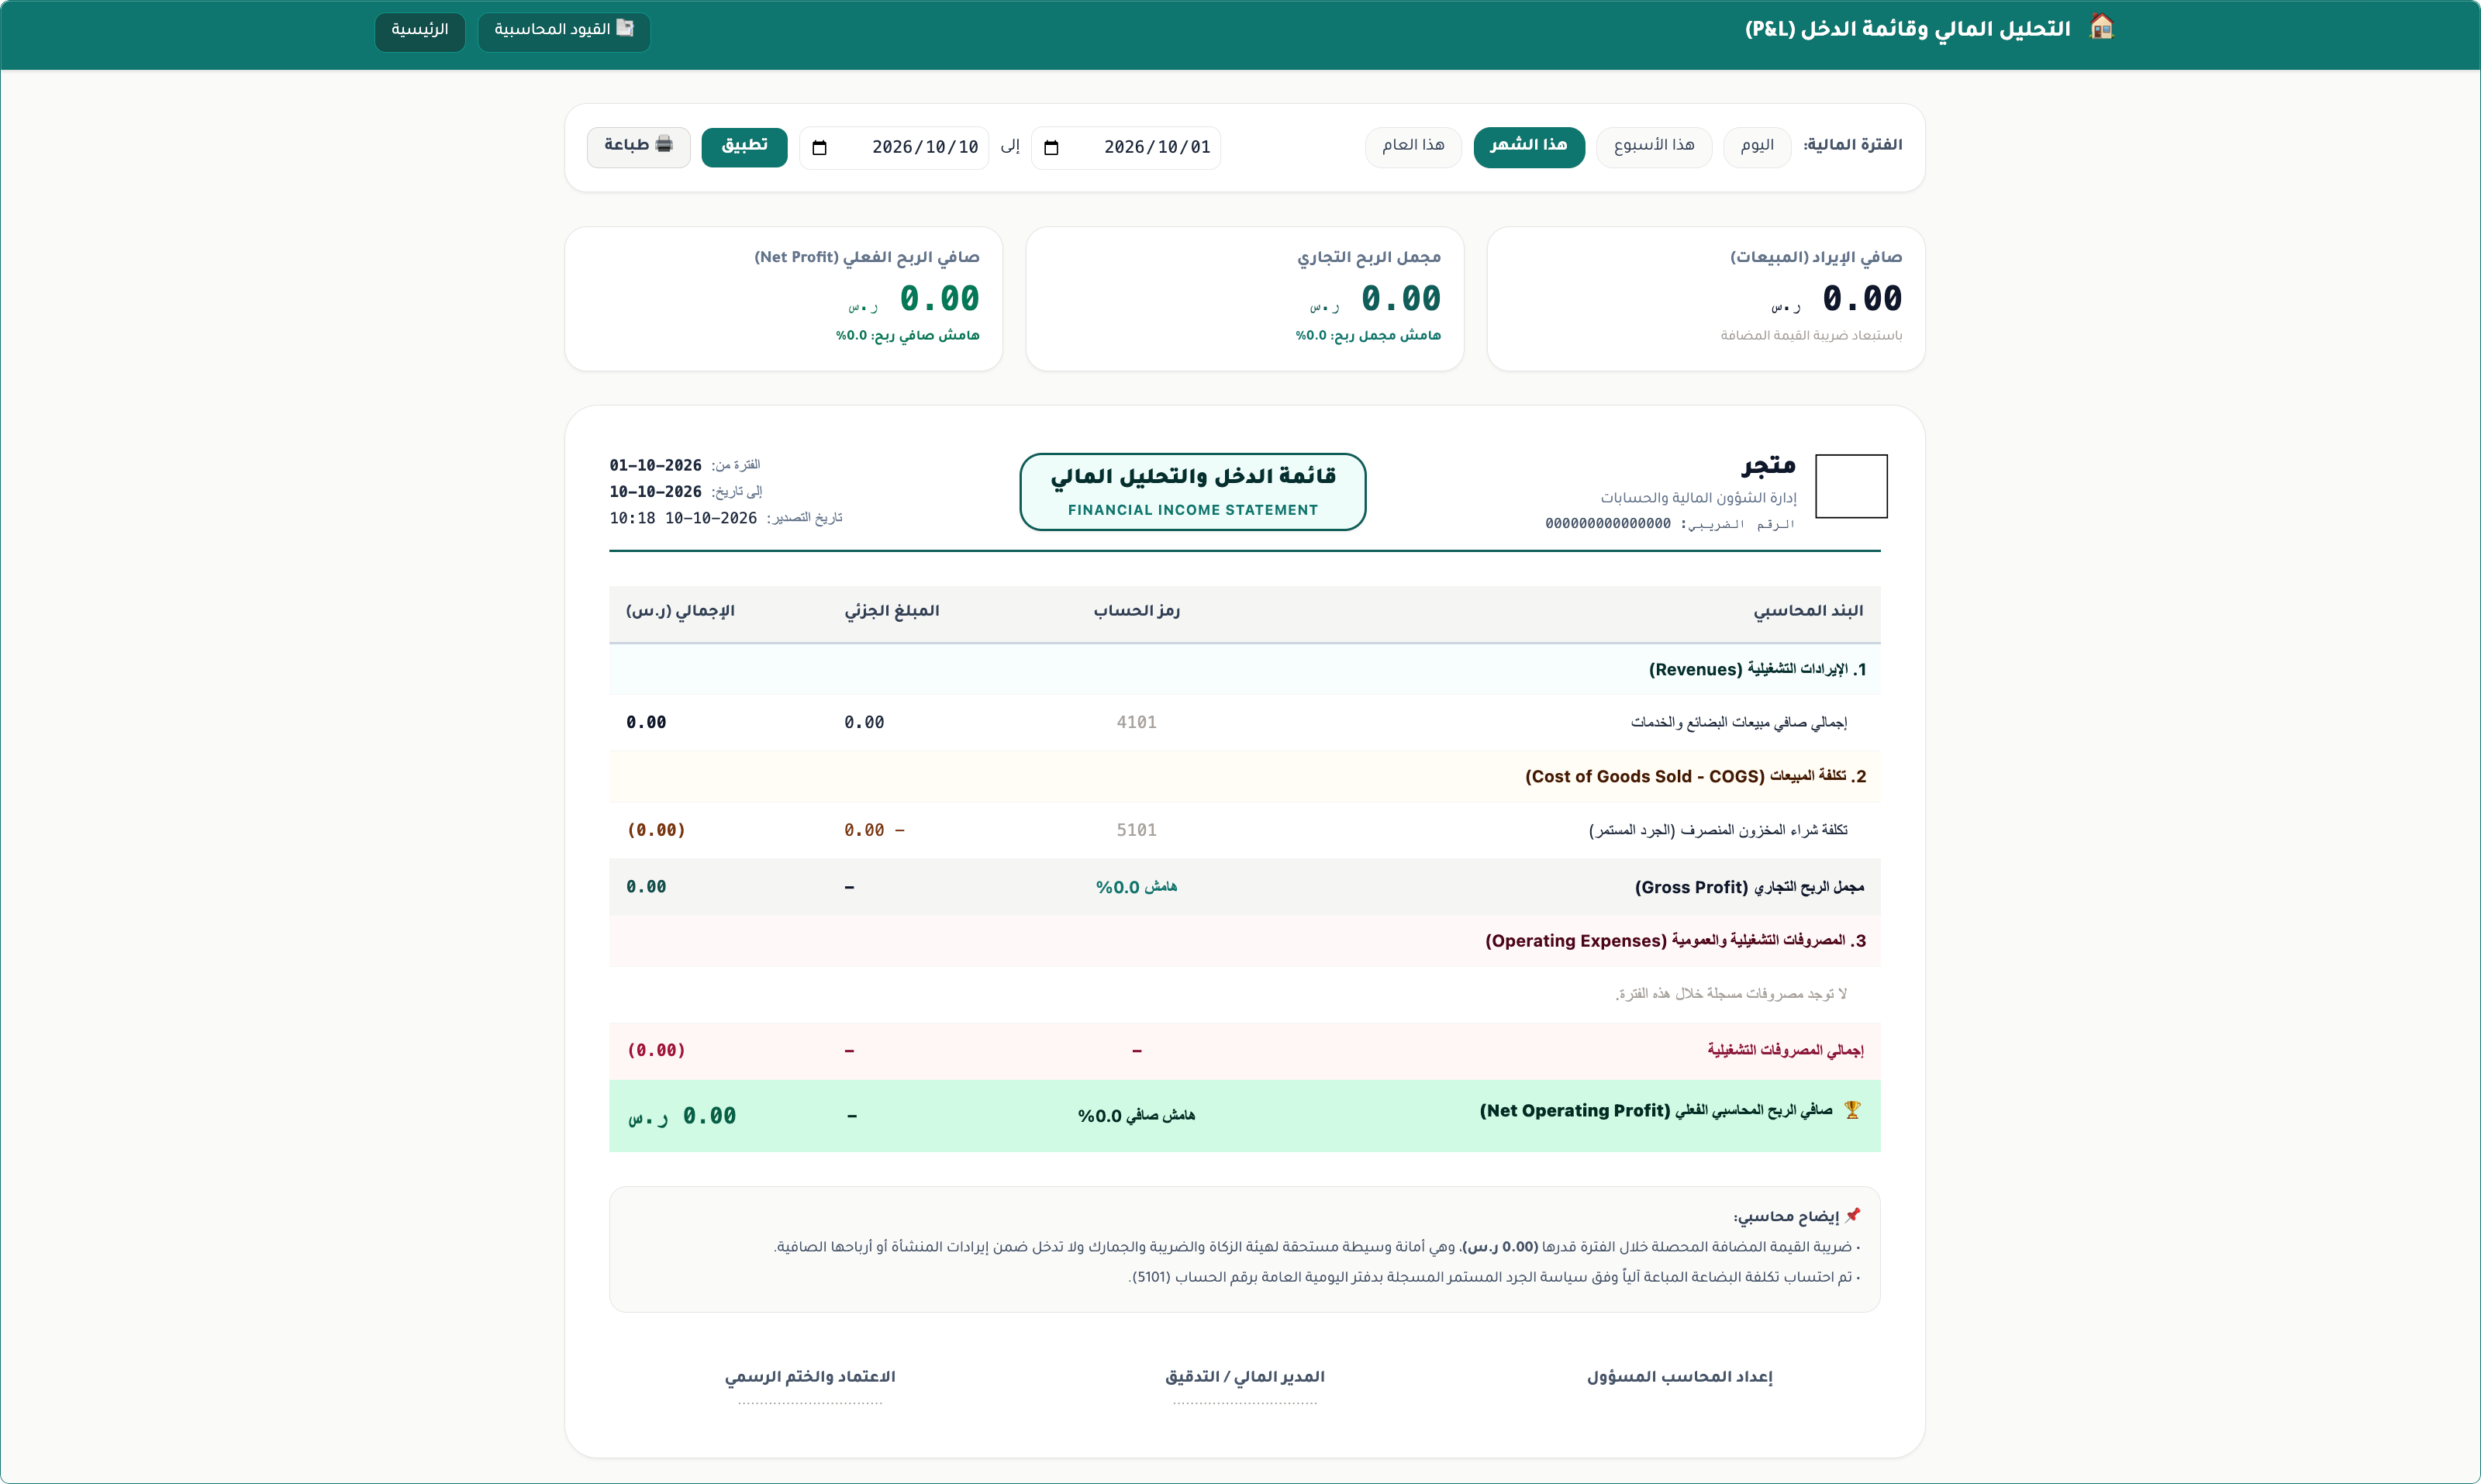Screen dimensions: 2481x1484
Task: Click the صافي الربح الفعلي (Net Profit) card
Action: 783,298
